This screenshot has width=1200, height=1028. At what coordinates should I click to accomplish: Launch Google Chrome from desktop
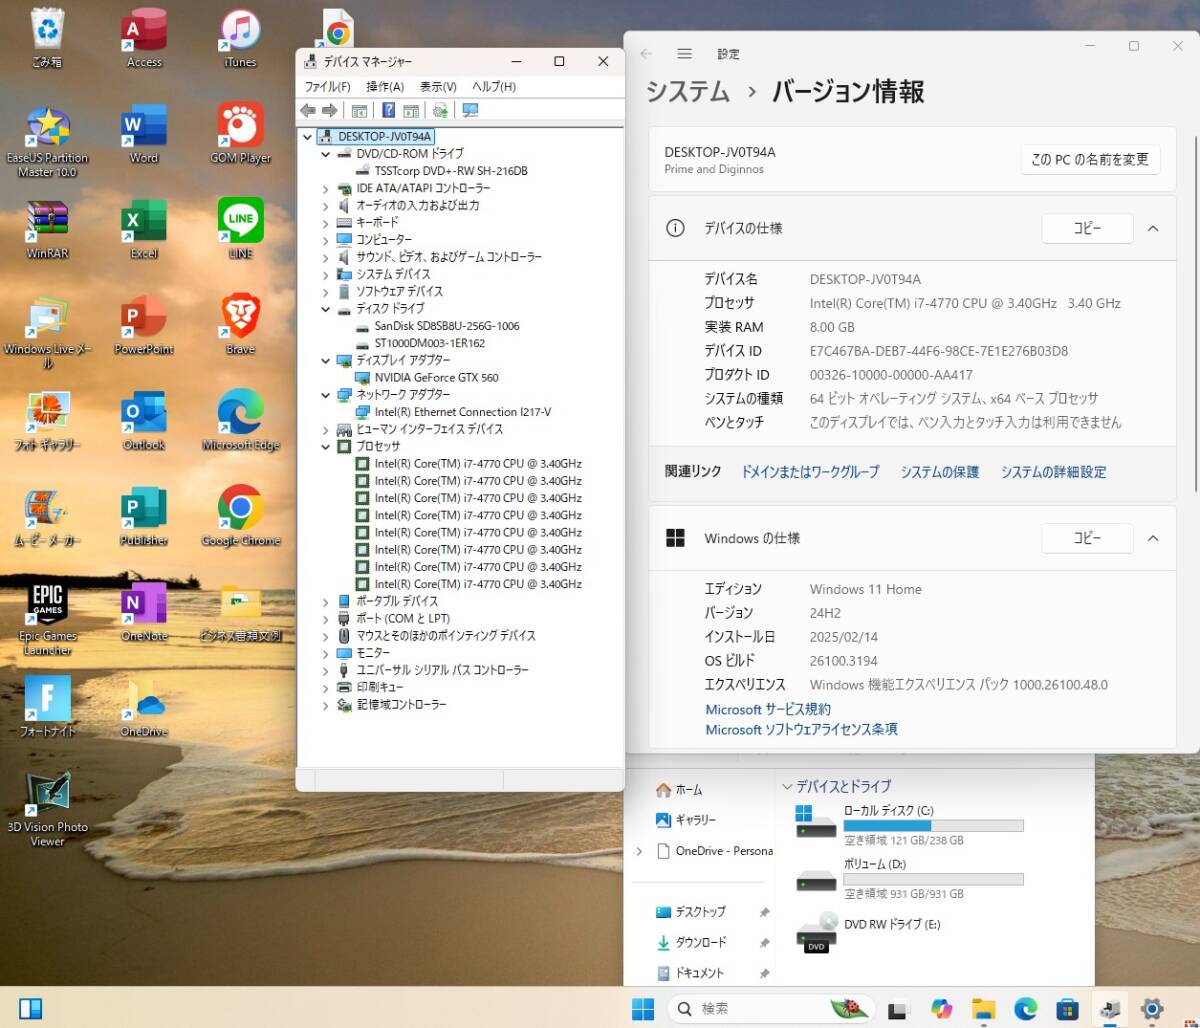click(240, 518)
